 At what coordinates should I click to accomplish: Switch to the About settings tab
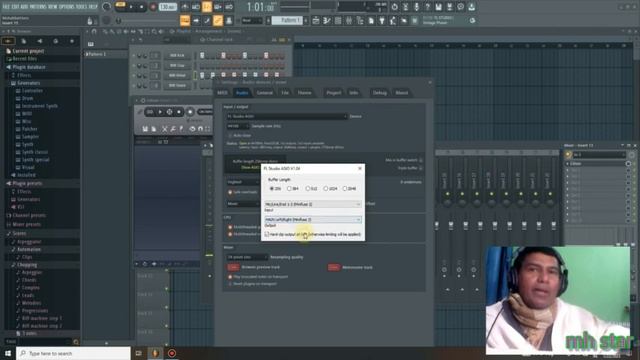[x=402, y=93]
